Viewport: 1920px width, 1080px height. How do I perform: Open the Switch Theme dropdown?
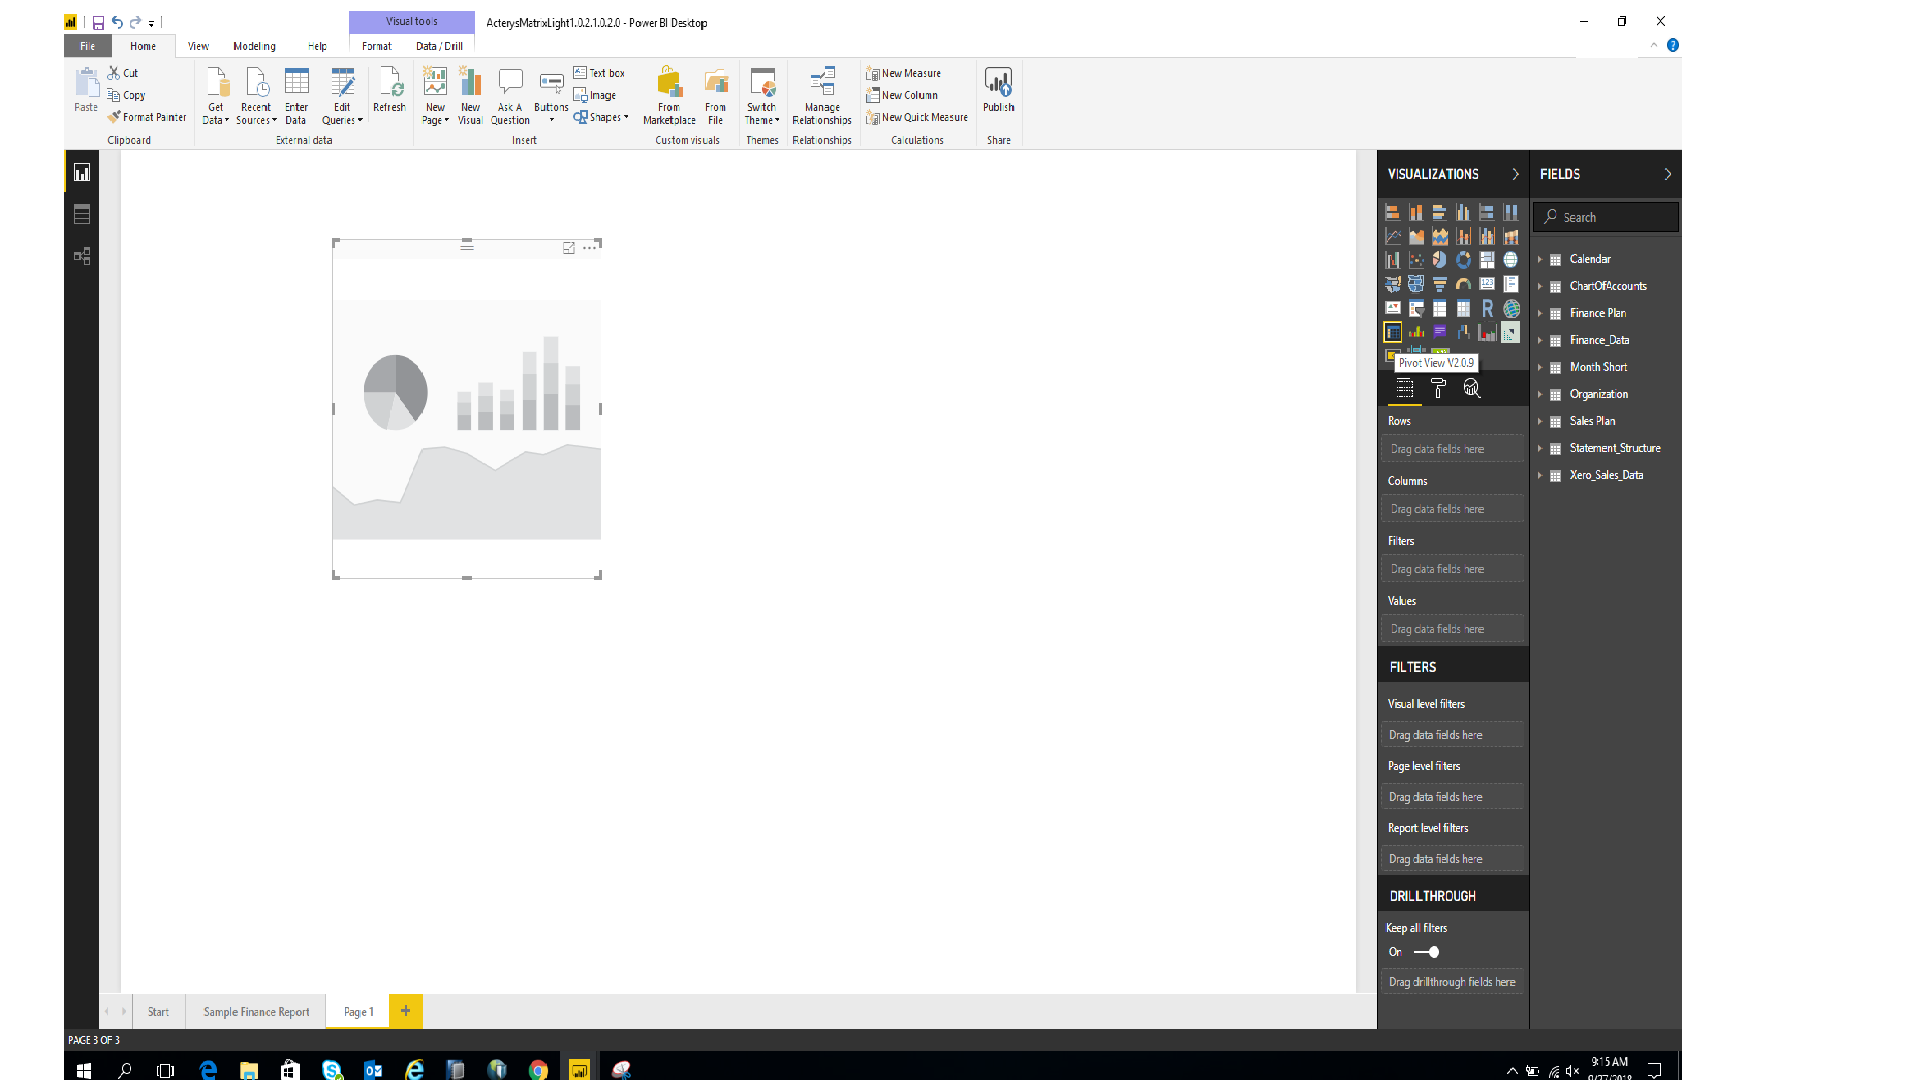coord(762,96)
